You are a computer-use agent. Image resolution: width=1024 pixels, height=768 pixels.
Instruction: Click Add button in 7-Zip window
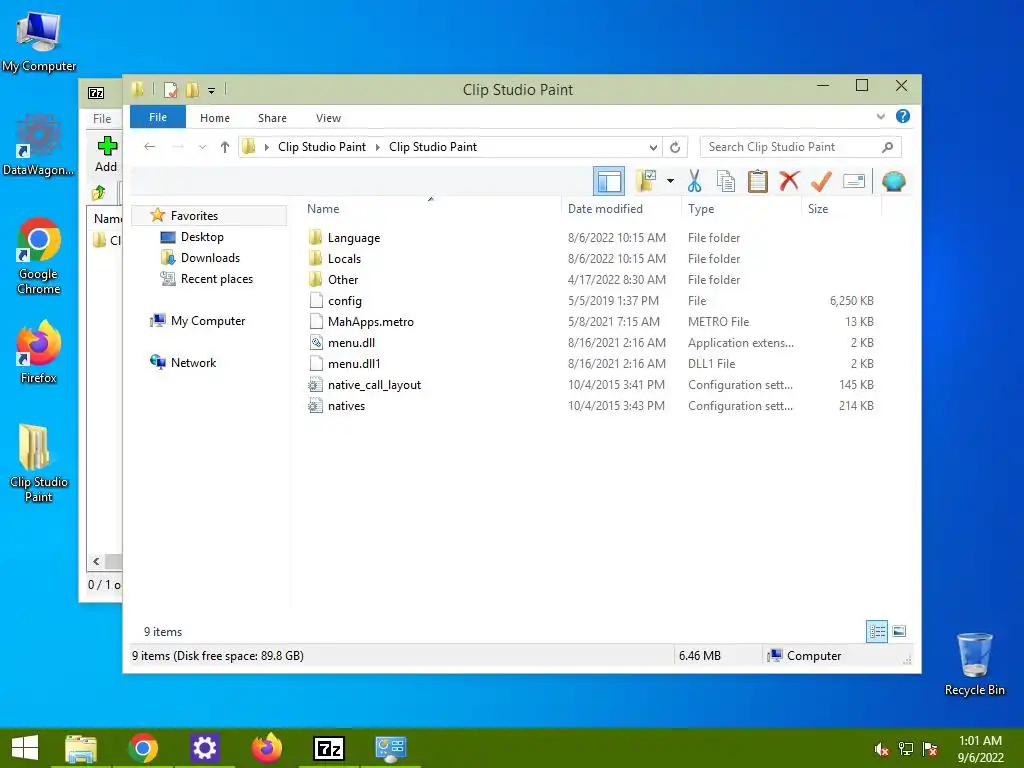106,155
